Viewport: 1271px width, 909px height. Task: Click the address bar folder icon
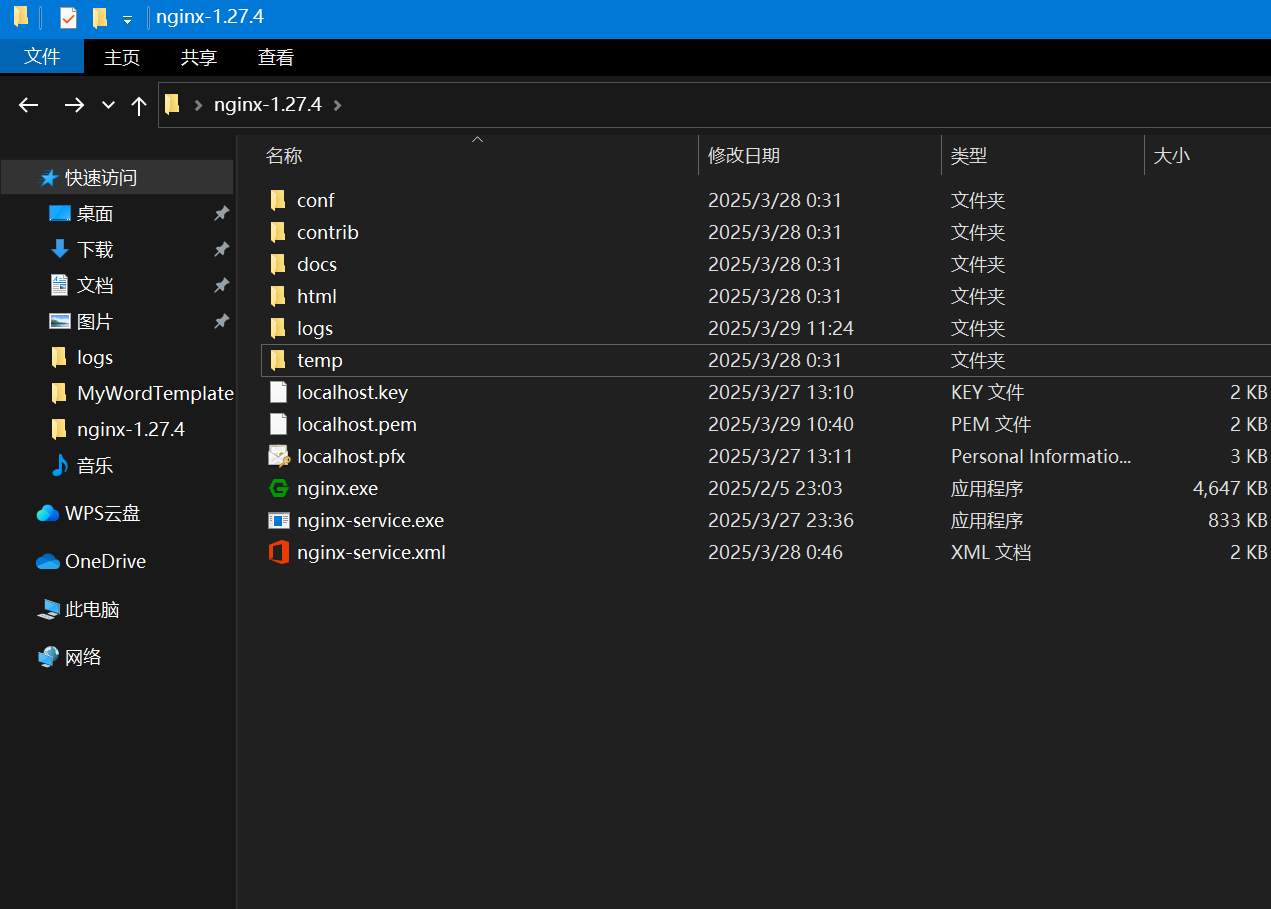172,104
